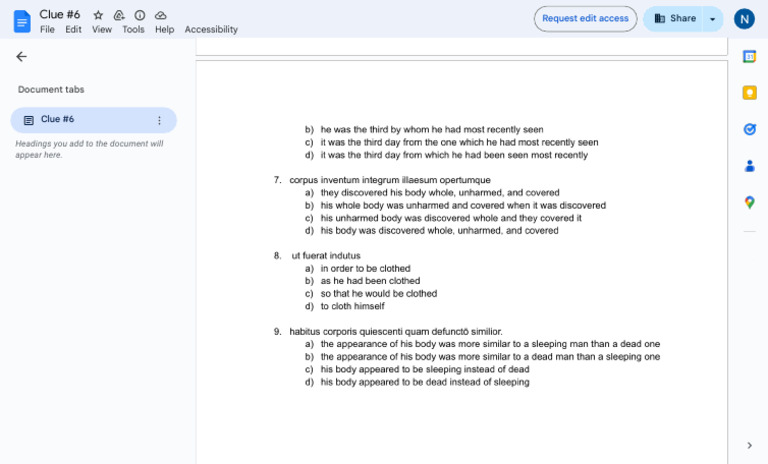This screenshot has width=768, height=464.
Task: Click answer 'appeared to be dead instead of sleeping'
Action: tap(425, 382)
